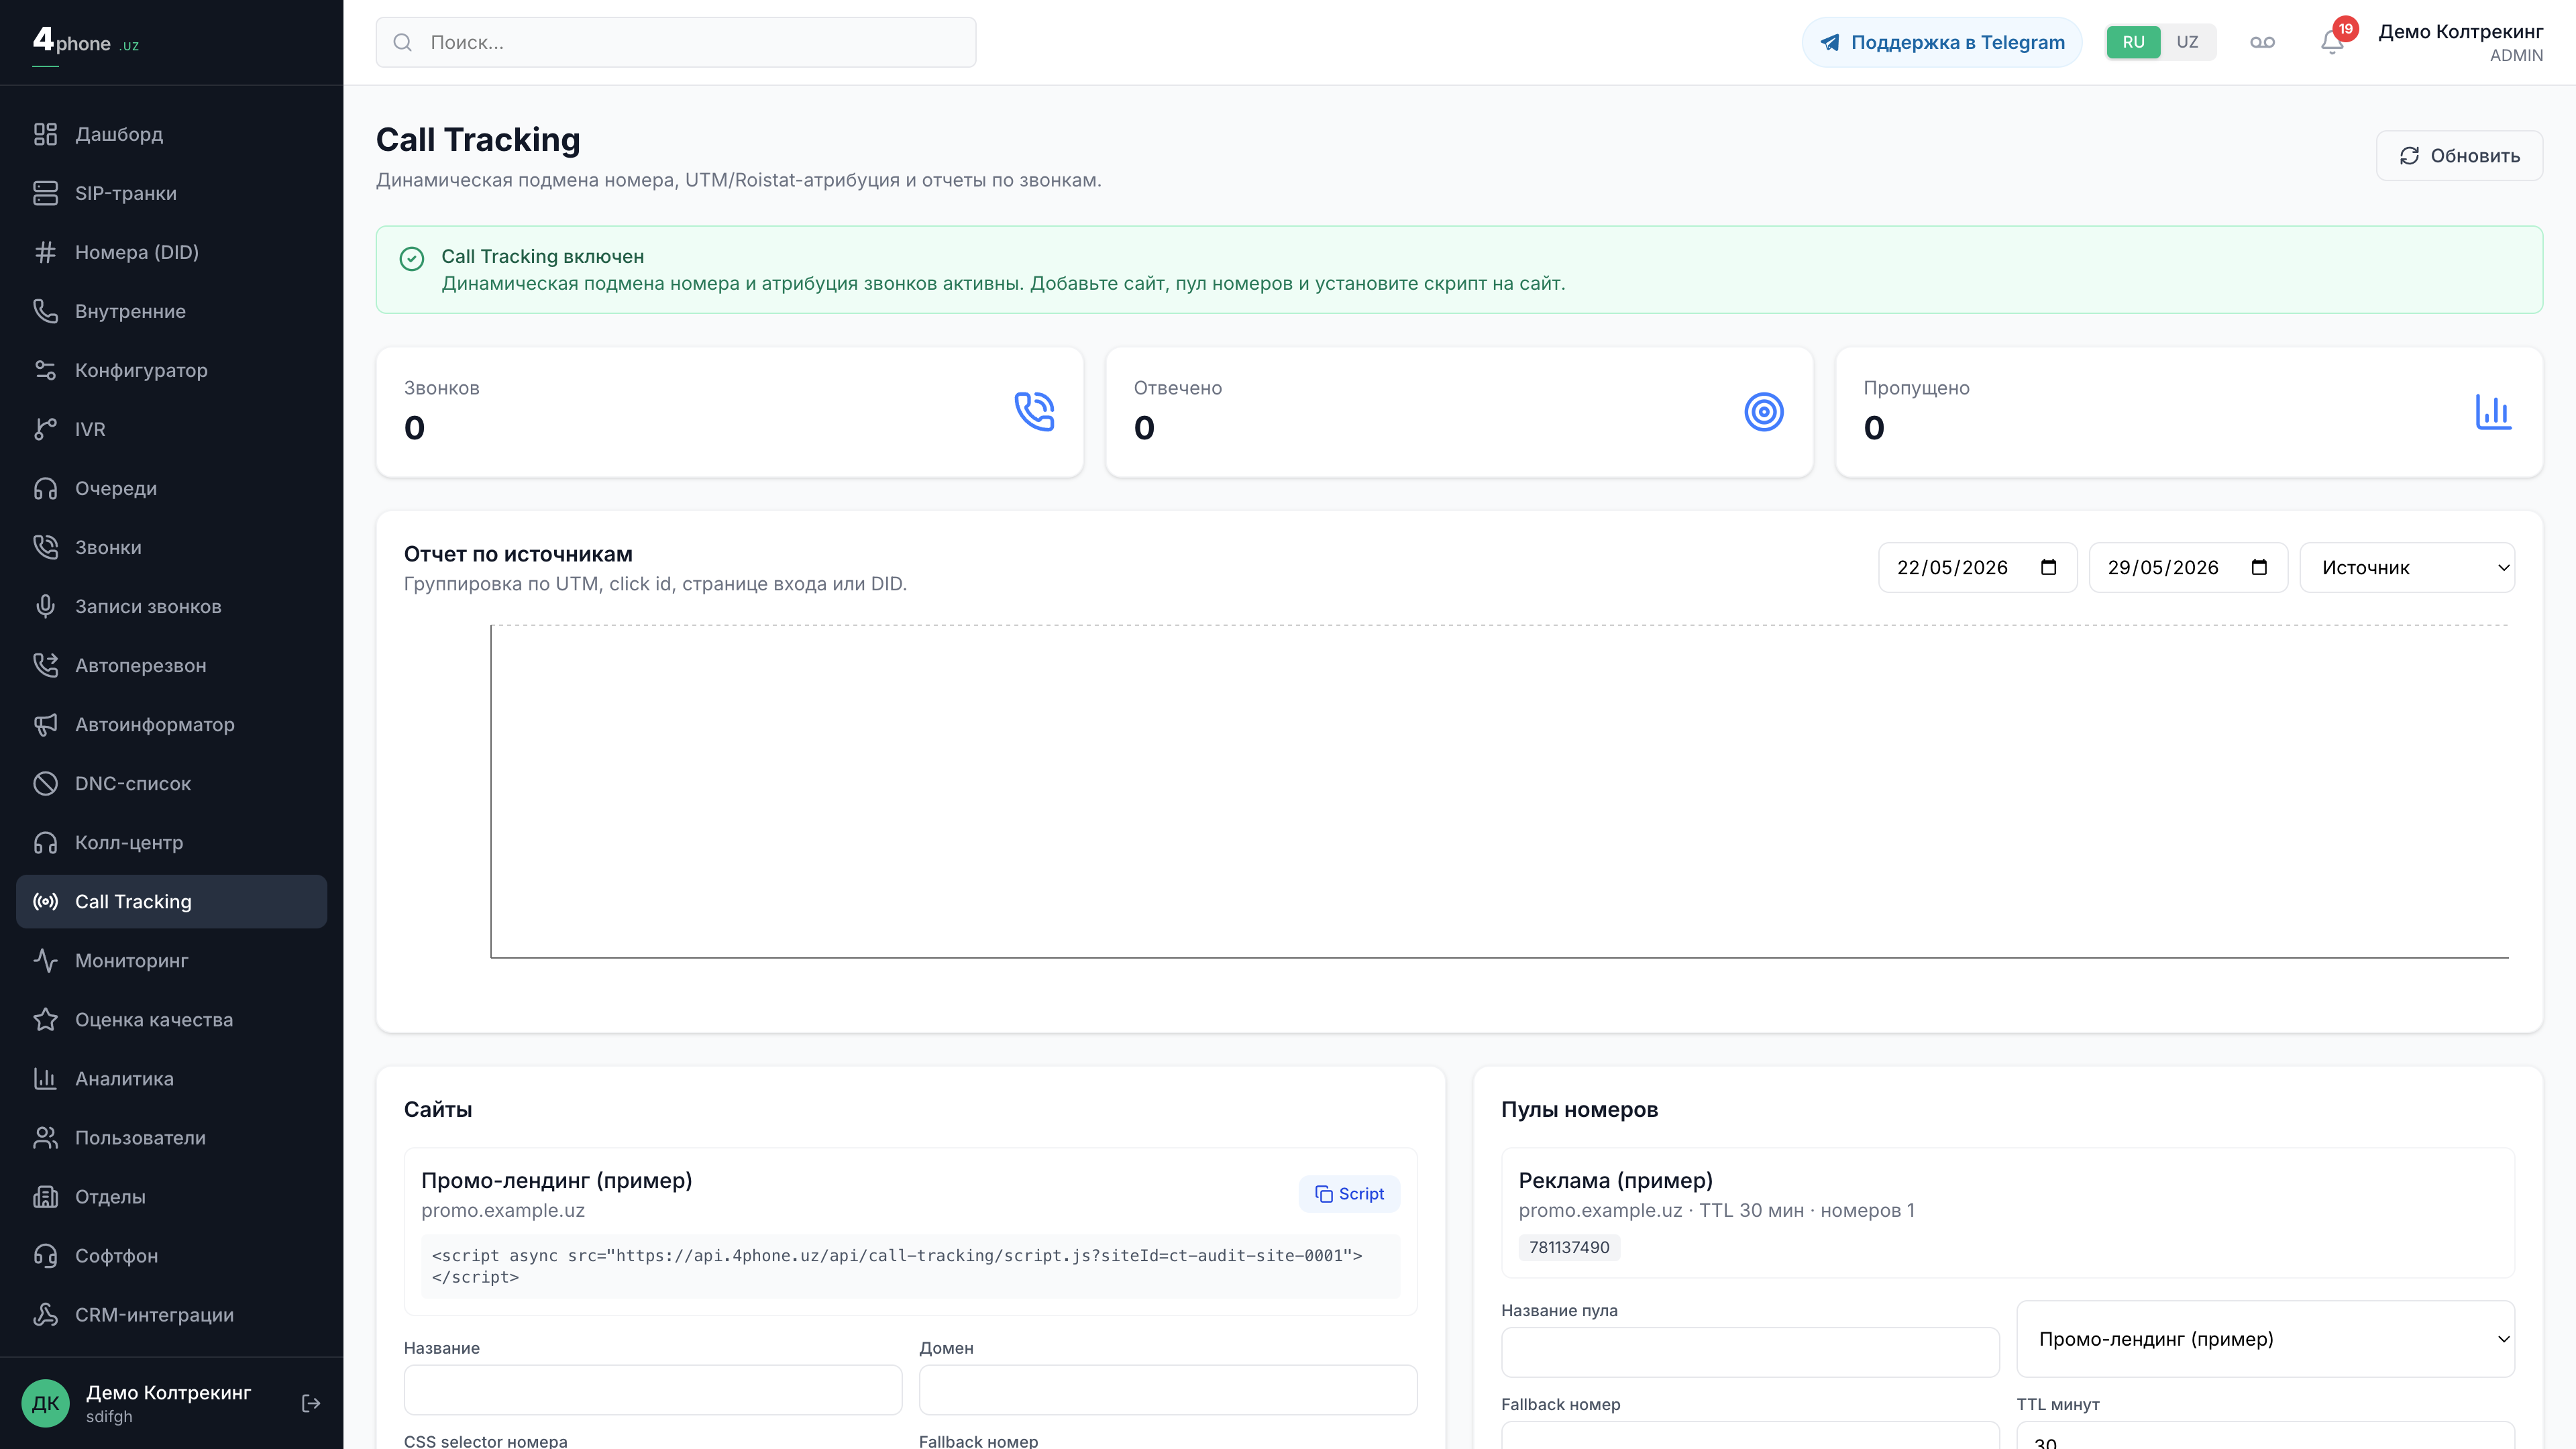The width and height of the screenshot is (2576, 1449).
Task: Click the 781137490 number tag
Action: tap(1569, 1247)
